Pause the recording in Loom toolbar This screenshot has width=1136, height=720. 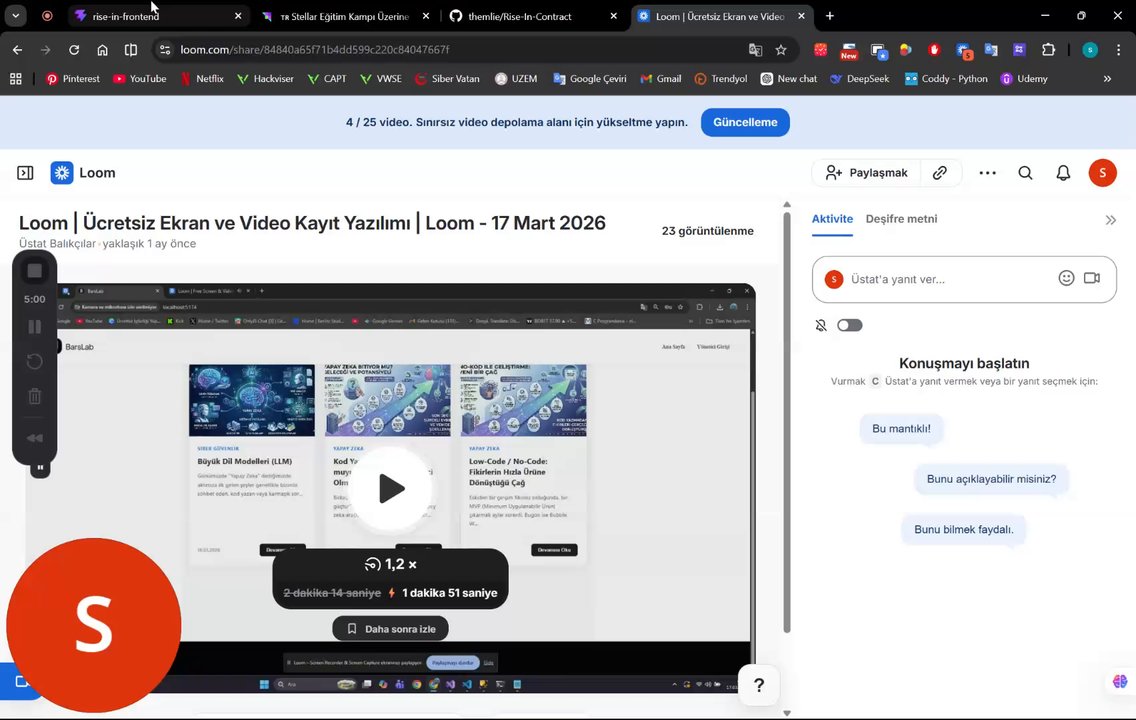point(34,327)
